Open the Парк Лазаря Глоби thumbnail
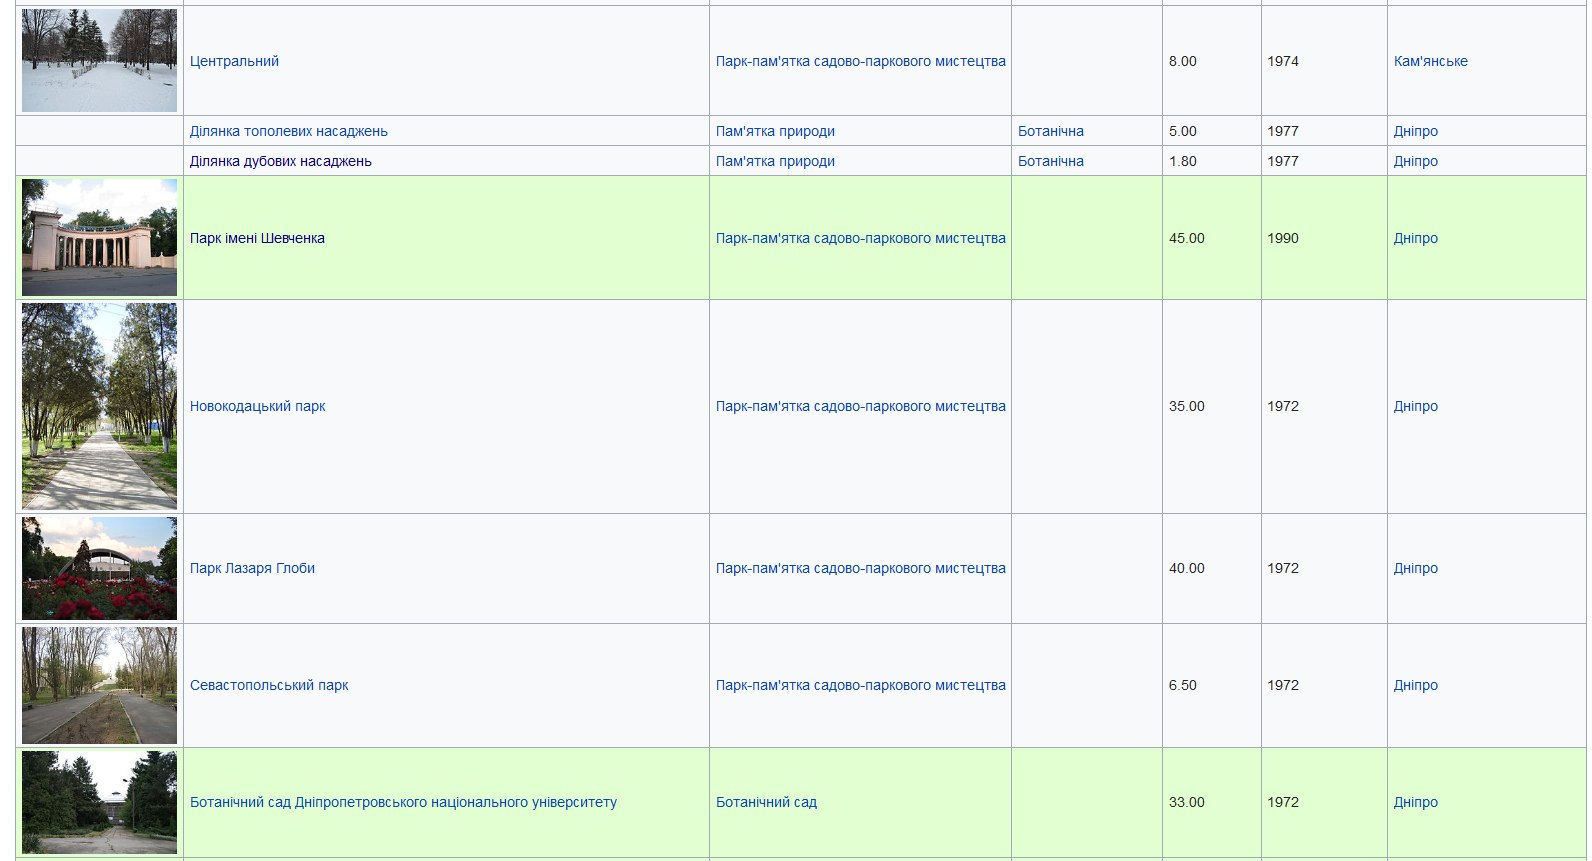The image size is (1592, 861). pyautogui.click(x=99, y=568)
